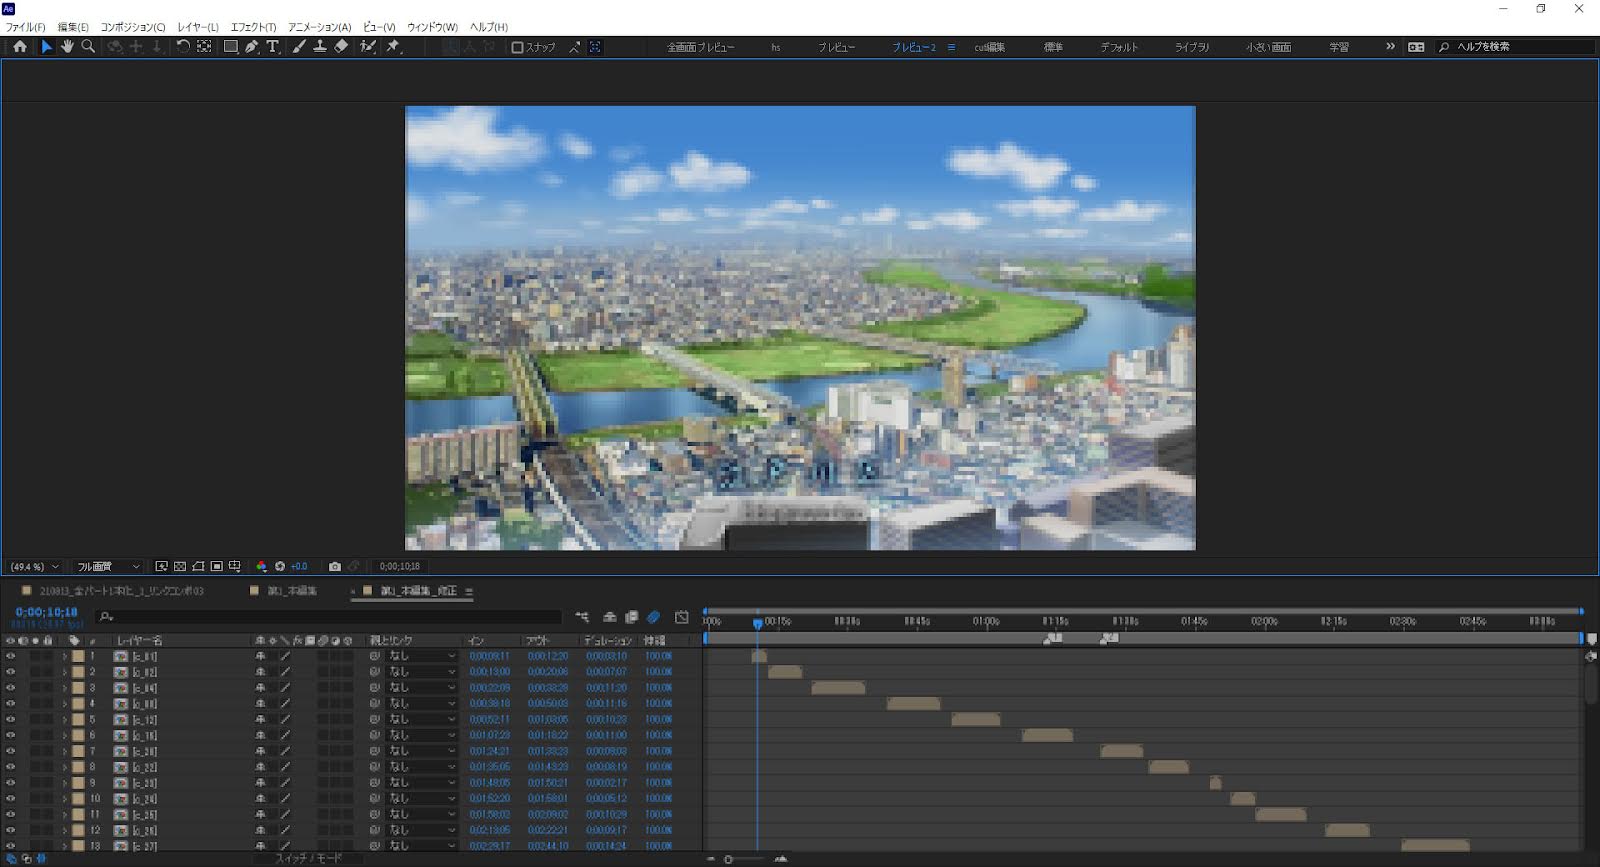Image resolution: width=1600 pixels, height=867 pixels.
Task: Open the 編集(E) menu
Action: [73, 27]
